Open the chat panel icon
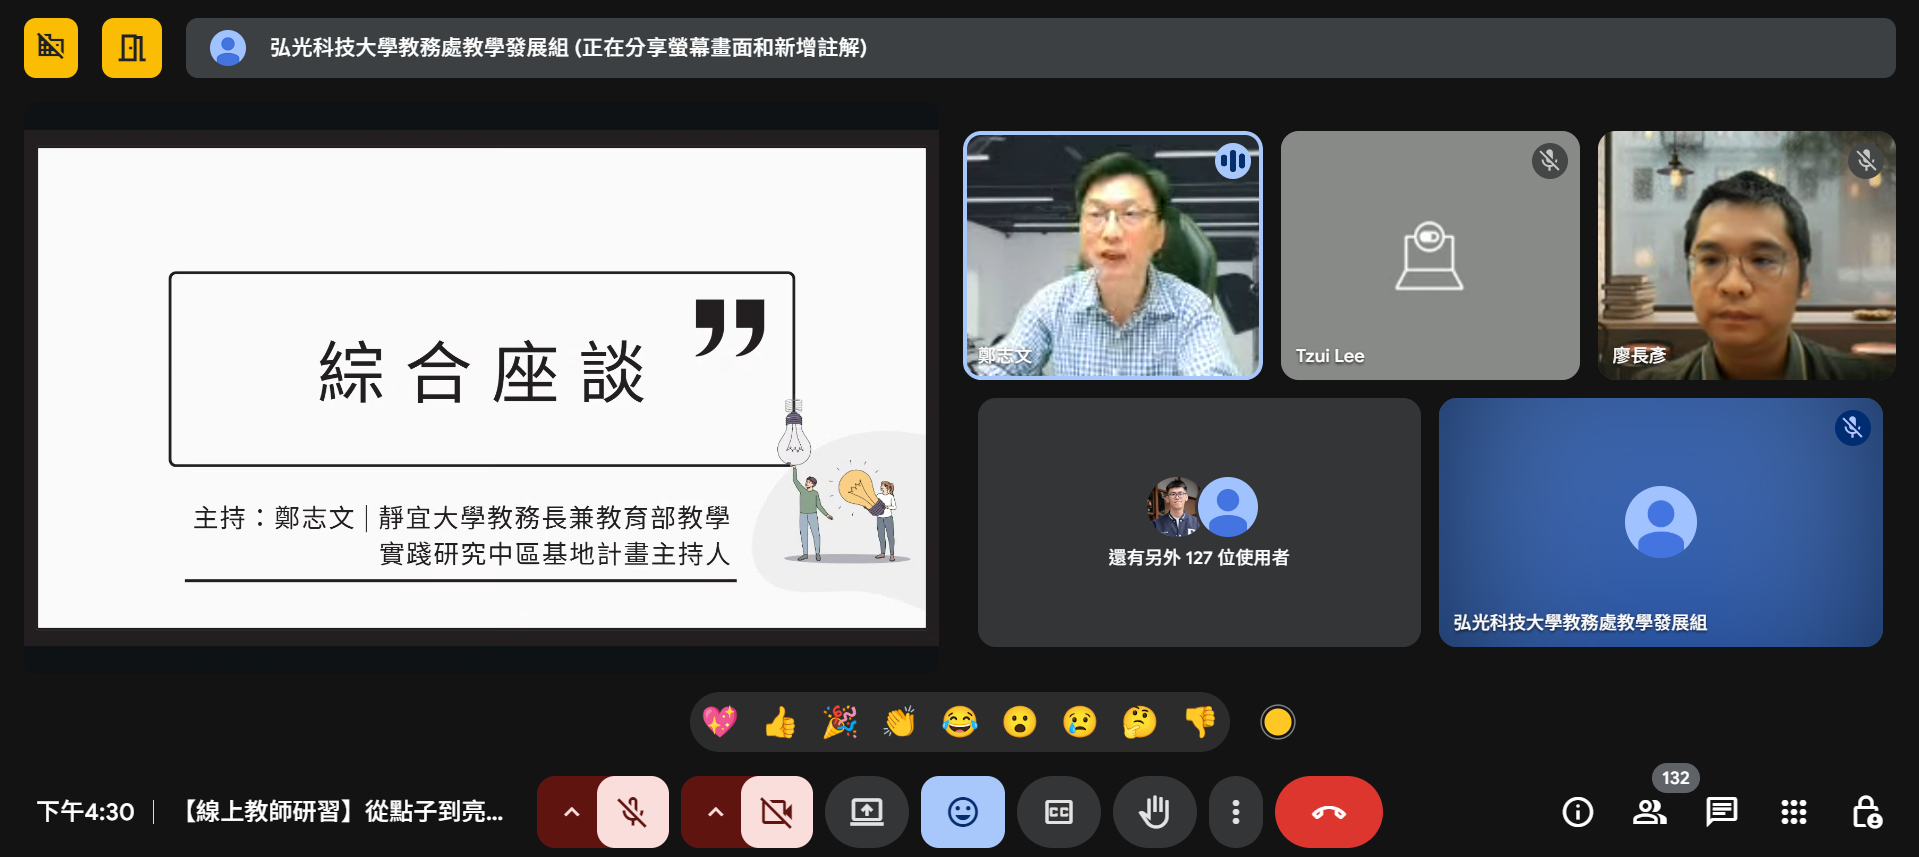The image size is (1919, 857). [1721, 812]
